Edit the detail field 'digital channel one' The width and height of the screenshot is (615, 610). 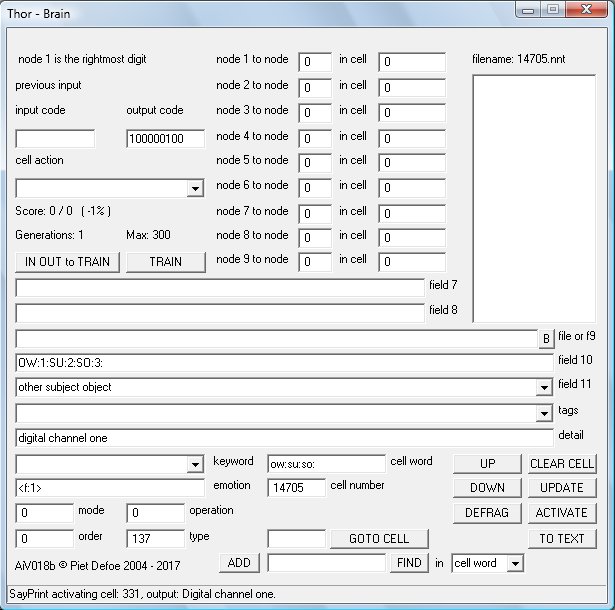pos(284,438)
